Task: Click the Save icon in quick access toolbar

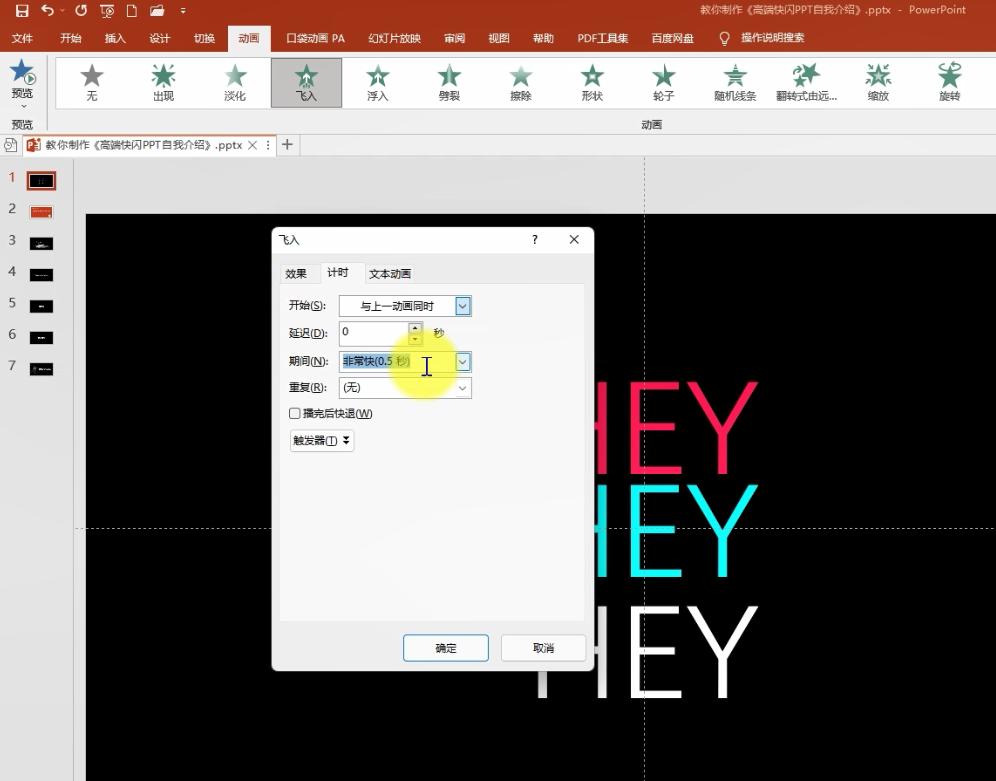Action: (x=22, y=11)
